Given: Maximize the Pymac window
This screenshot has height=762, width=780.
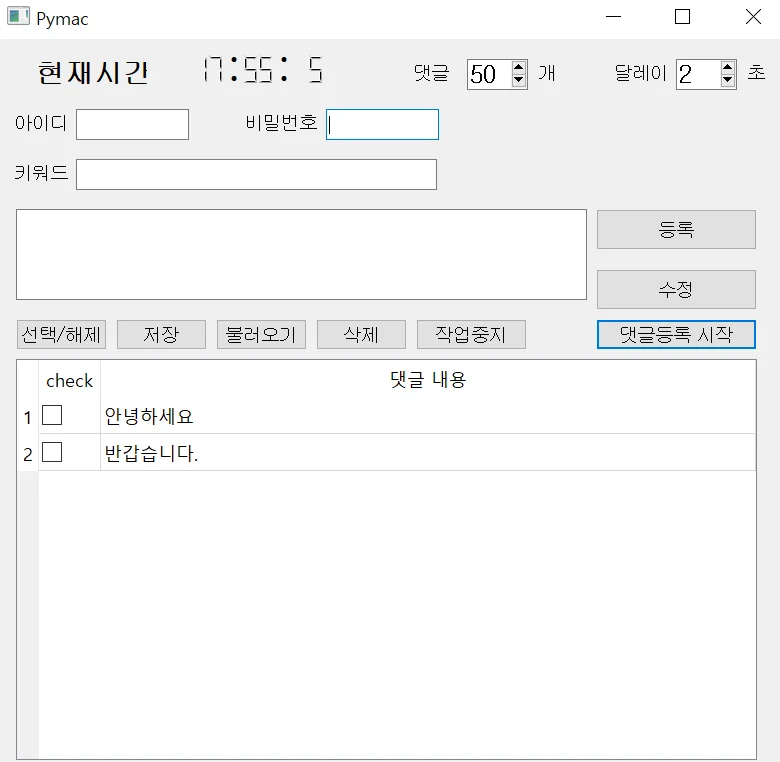Looking at the screenshot, I should [682, 17].
